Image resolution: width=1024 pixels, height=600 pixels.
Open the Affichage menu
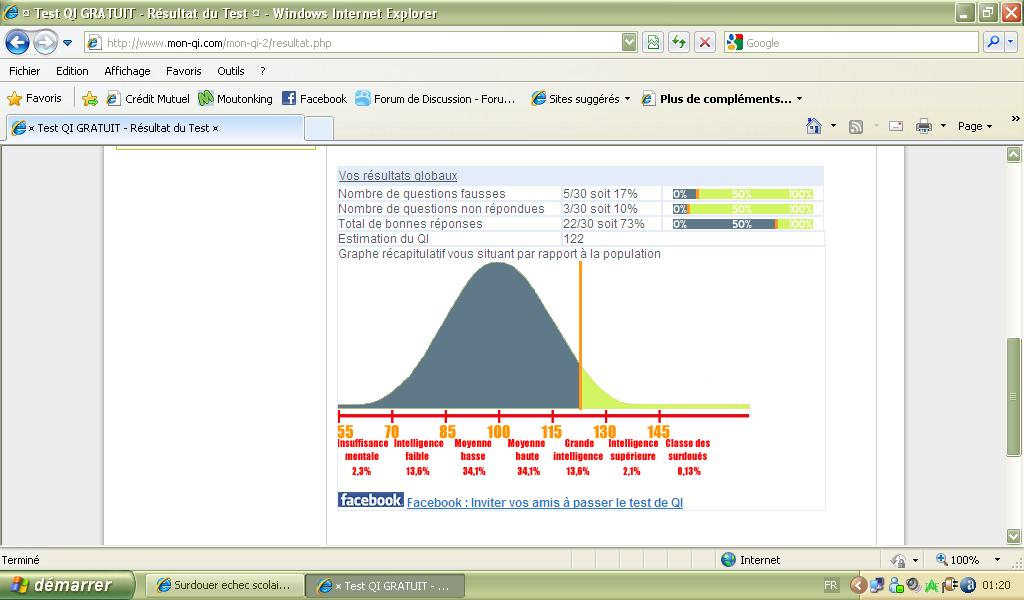tap(127, 71)
